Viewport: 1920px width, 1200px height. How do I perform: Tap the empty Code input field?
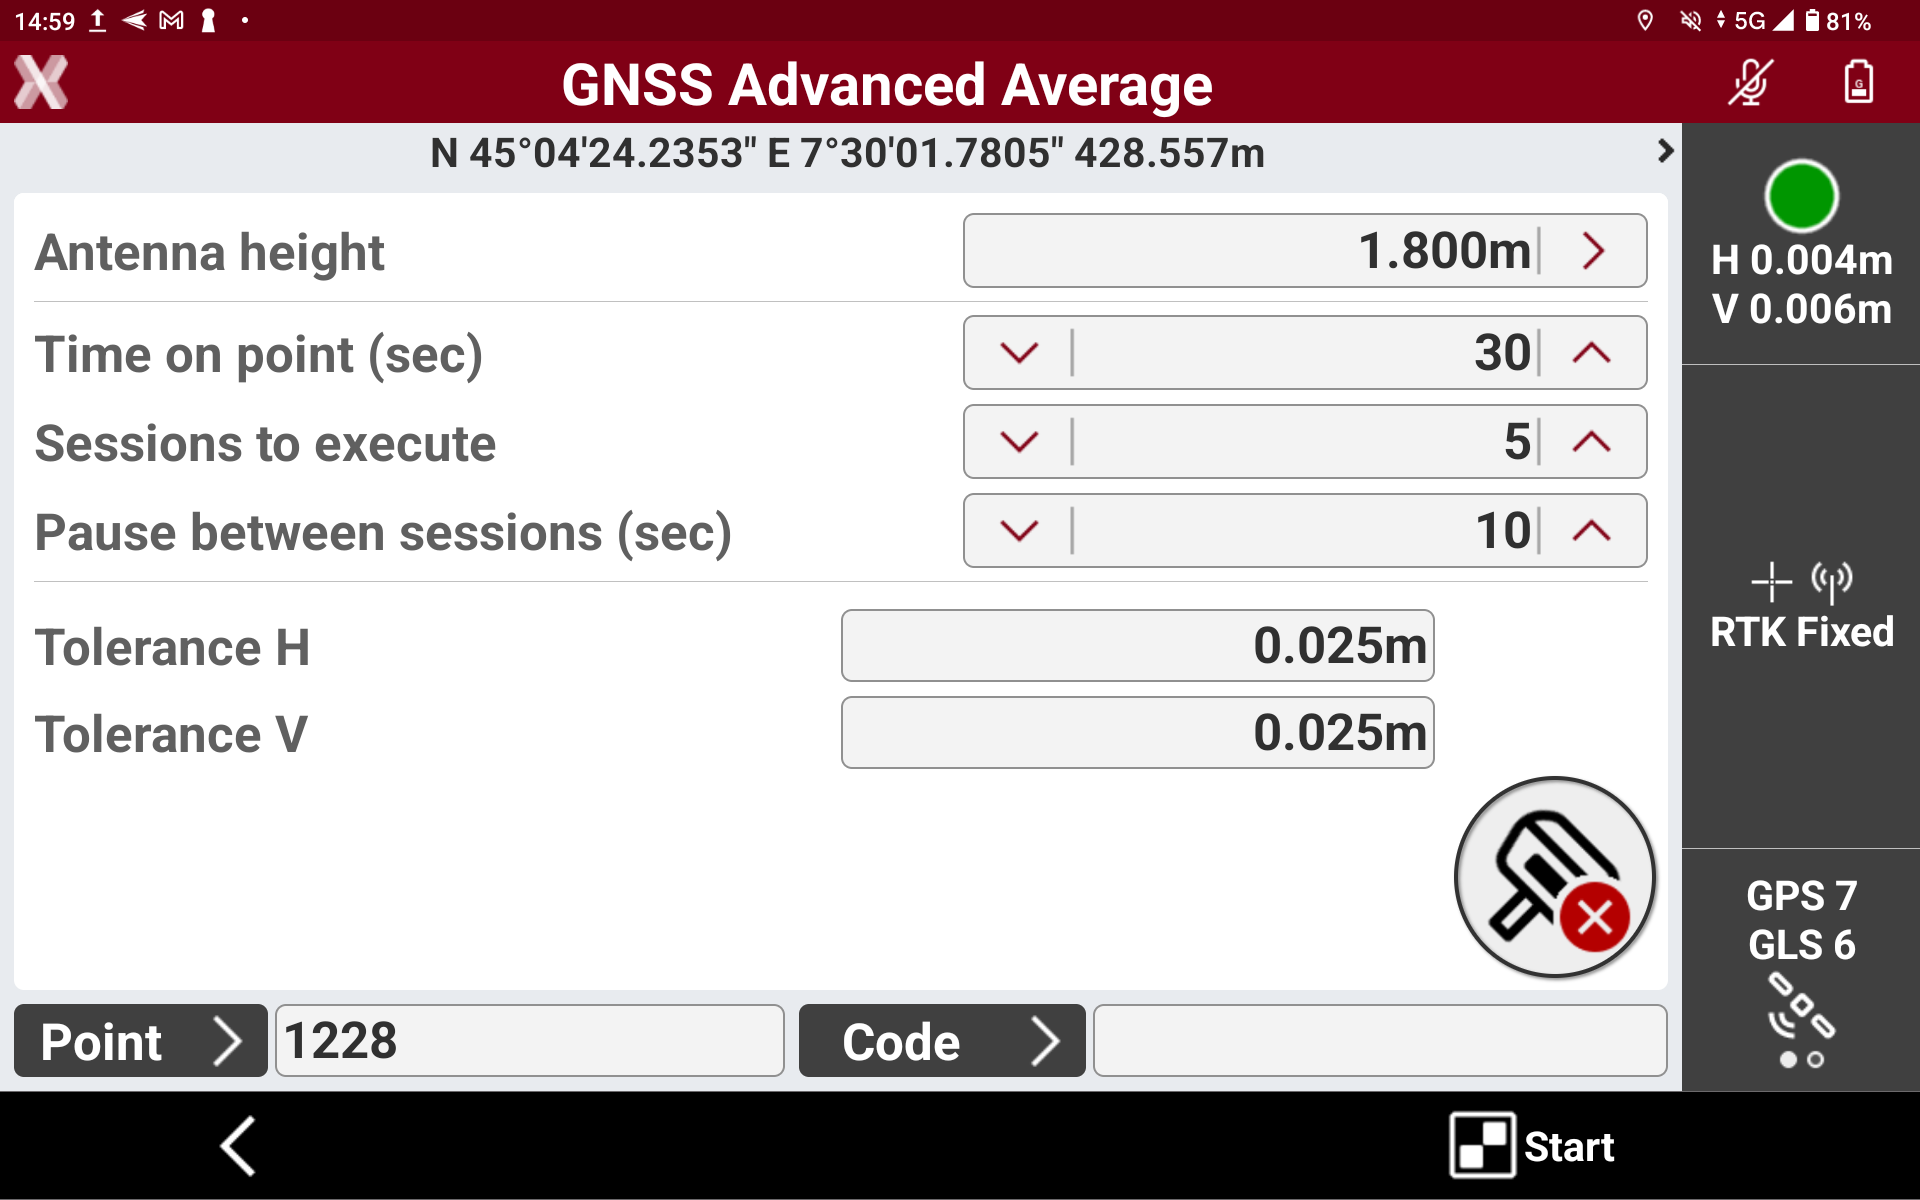tap(1380, 1041)
